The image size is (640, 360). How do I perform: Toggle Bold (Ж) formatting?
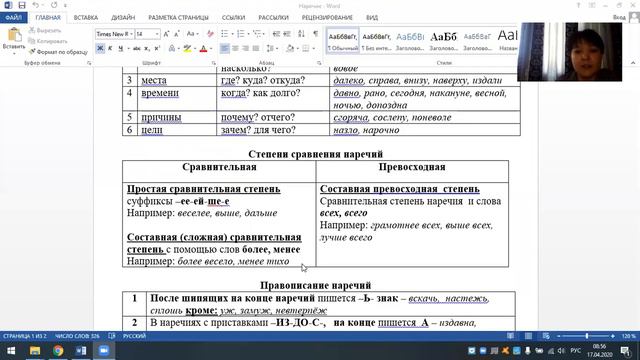[100, 49]
